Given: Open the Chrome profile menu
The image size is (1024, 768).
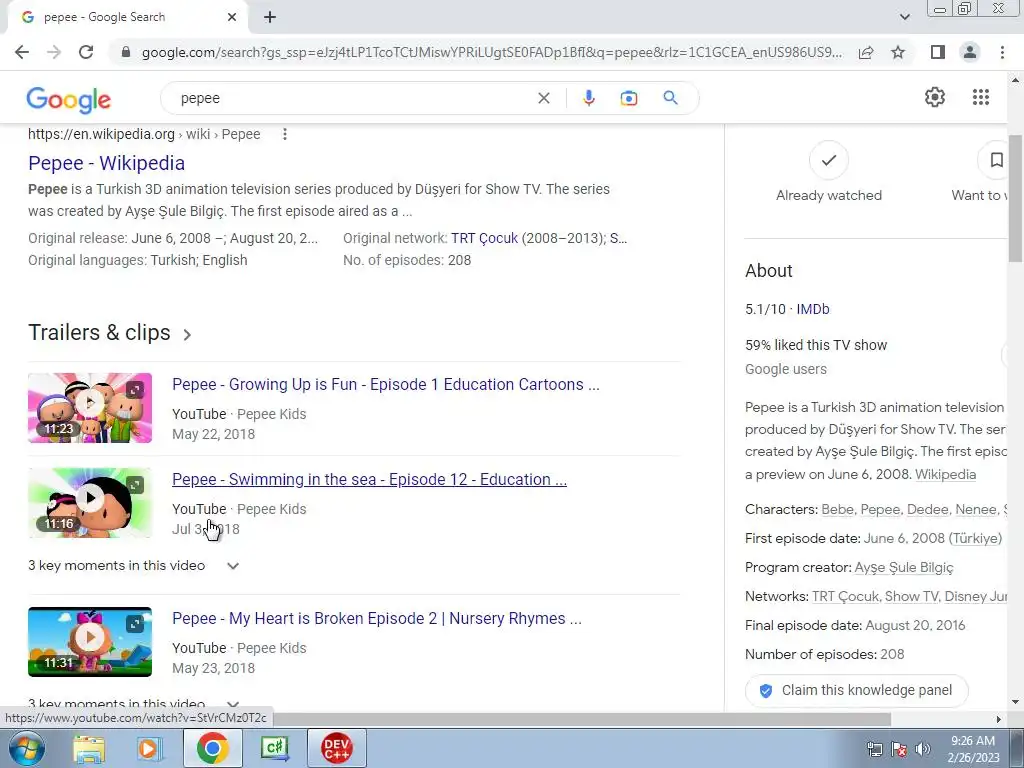Looking at the screenshot, I should (x=970, y=52).
